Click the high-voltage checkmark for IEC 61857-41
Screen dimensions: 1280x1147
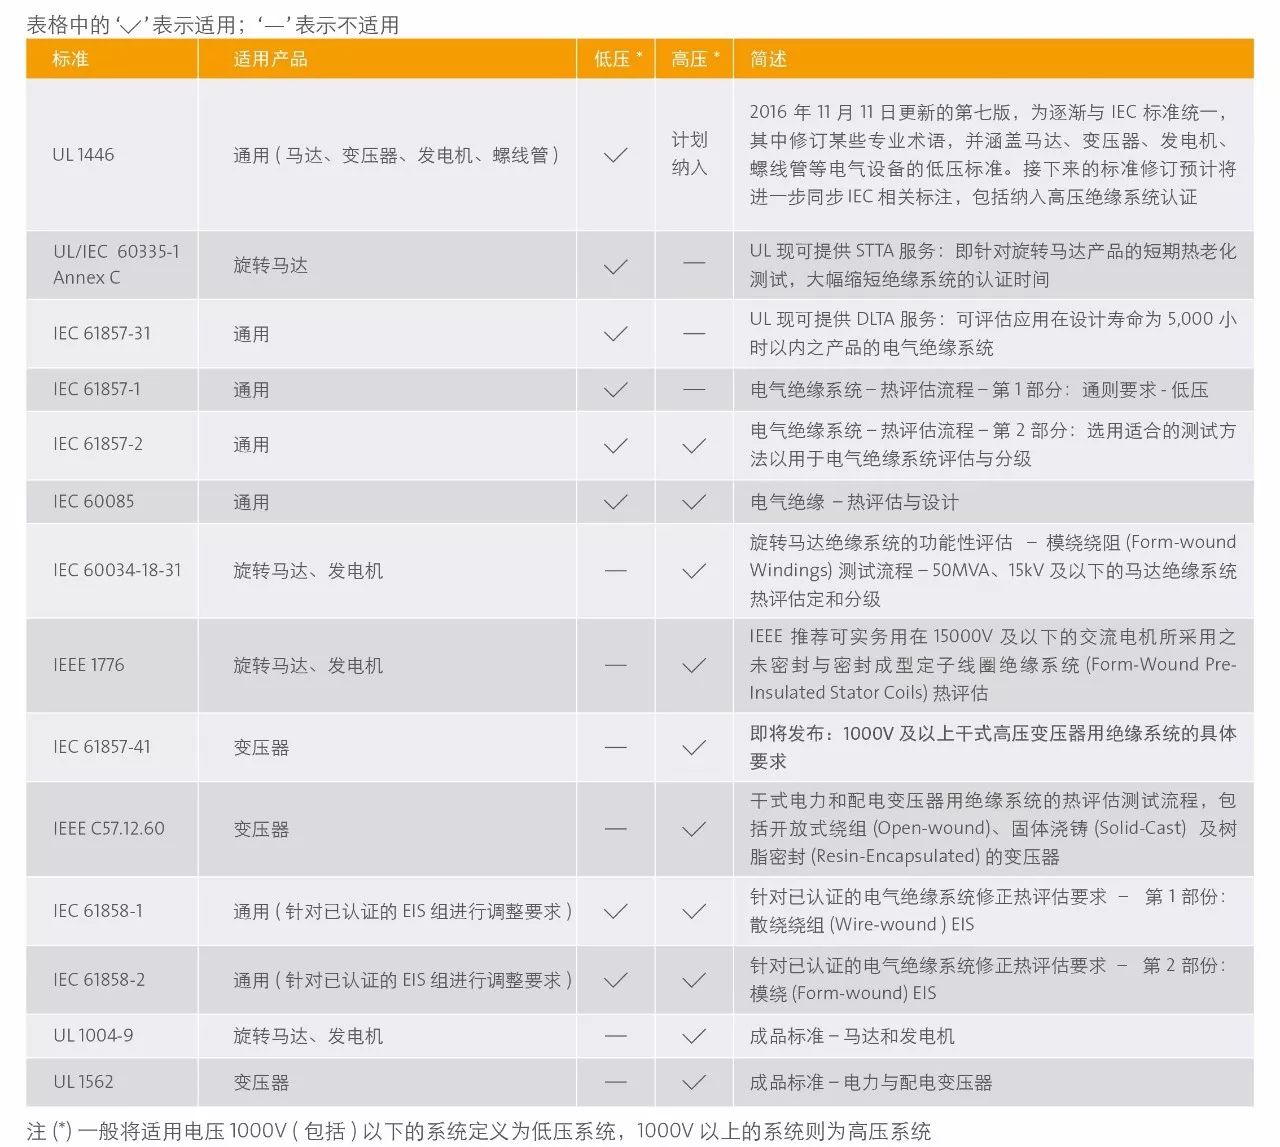(x=693, y=747)
